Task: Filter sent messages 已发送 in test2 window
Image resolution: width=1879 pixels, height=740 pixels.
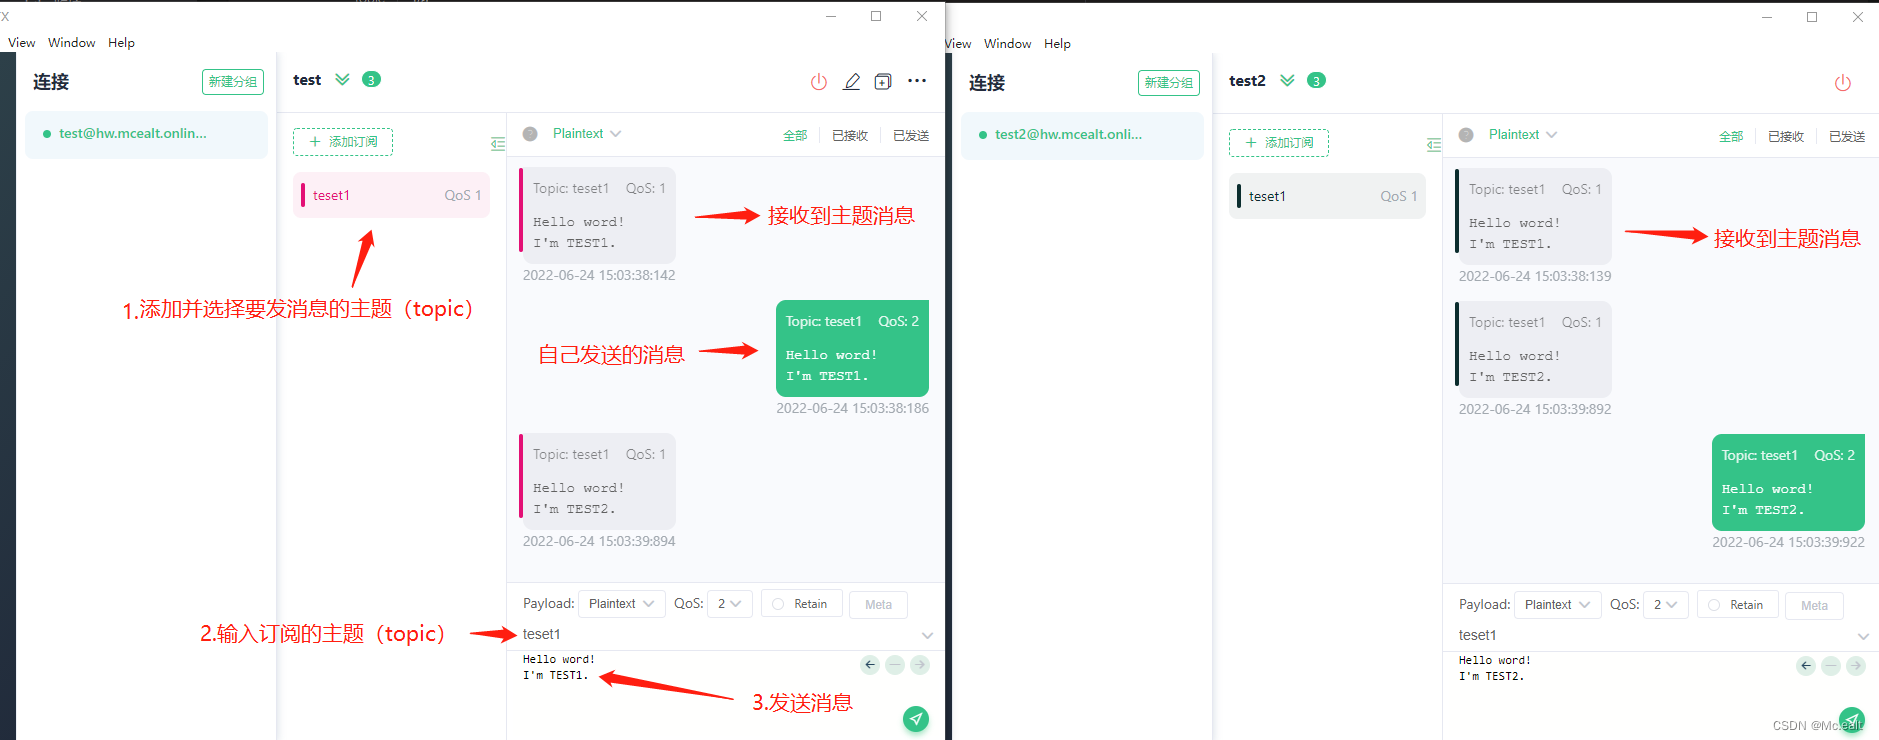Action: 1847,137
